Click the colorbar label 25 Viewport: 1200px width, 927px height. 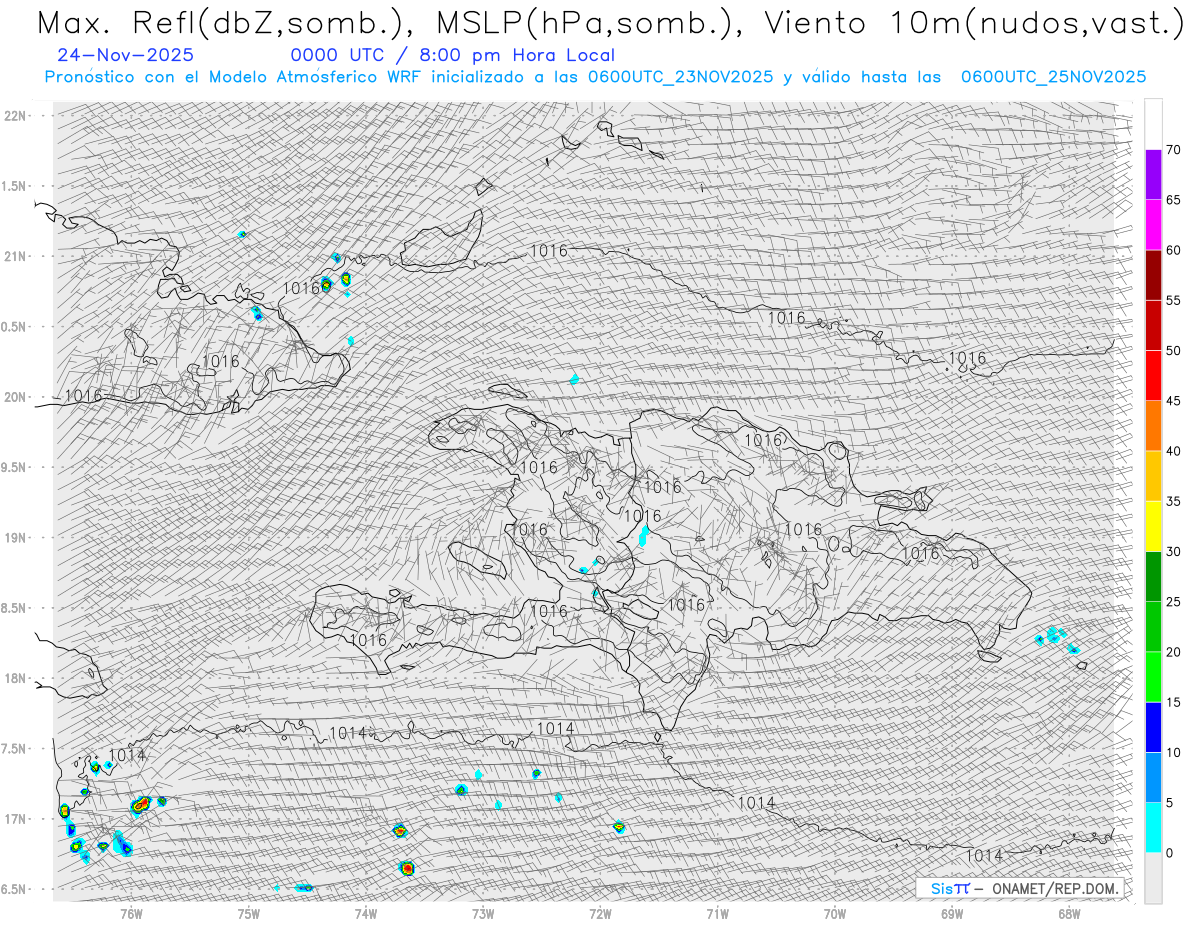1173,602
